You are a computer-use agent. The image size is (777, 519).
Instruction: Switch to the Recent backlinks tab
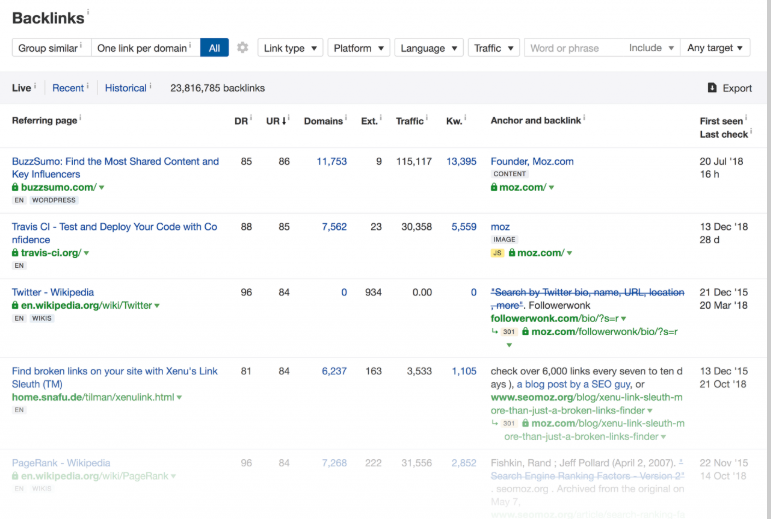[68, 88]
